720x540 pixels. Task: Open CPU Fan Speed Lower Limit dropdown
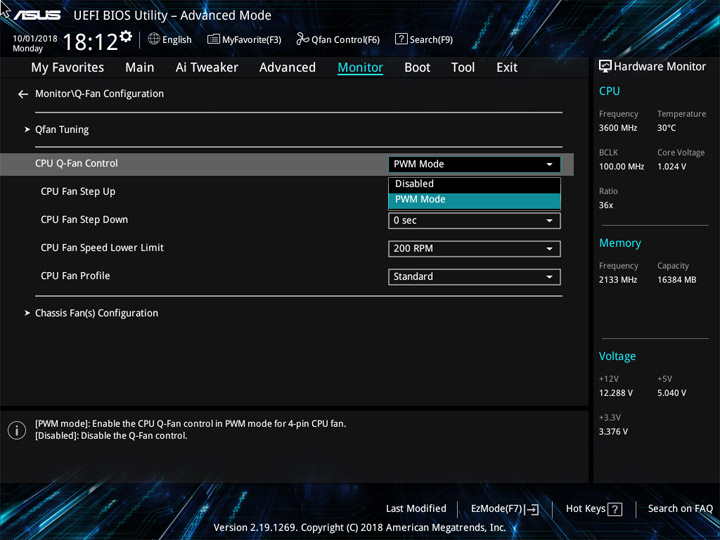tap(474, 249)
